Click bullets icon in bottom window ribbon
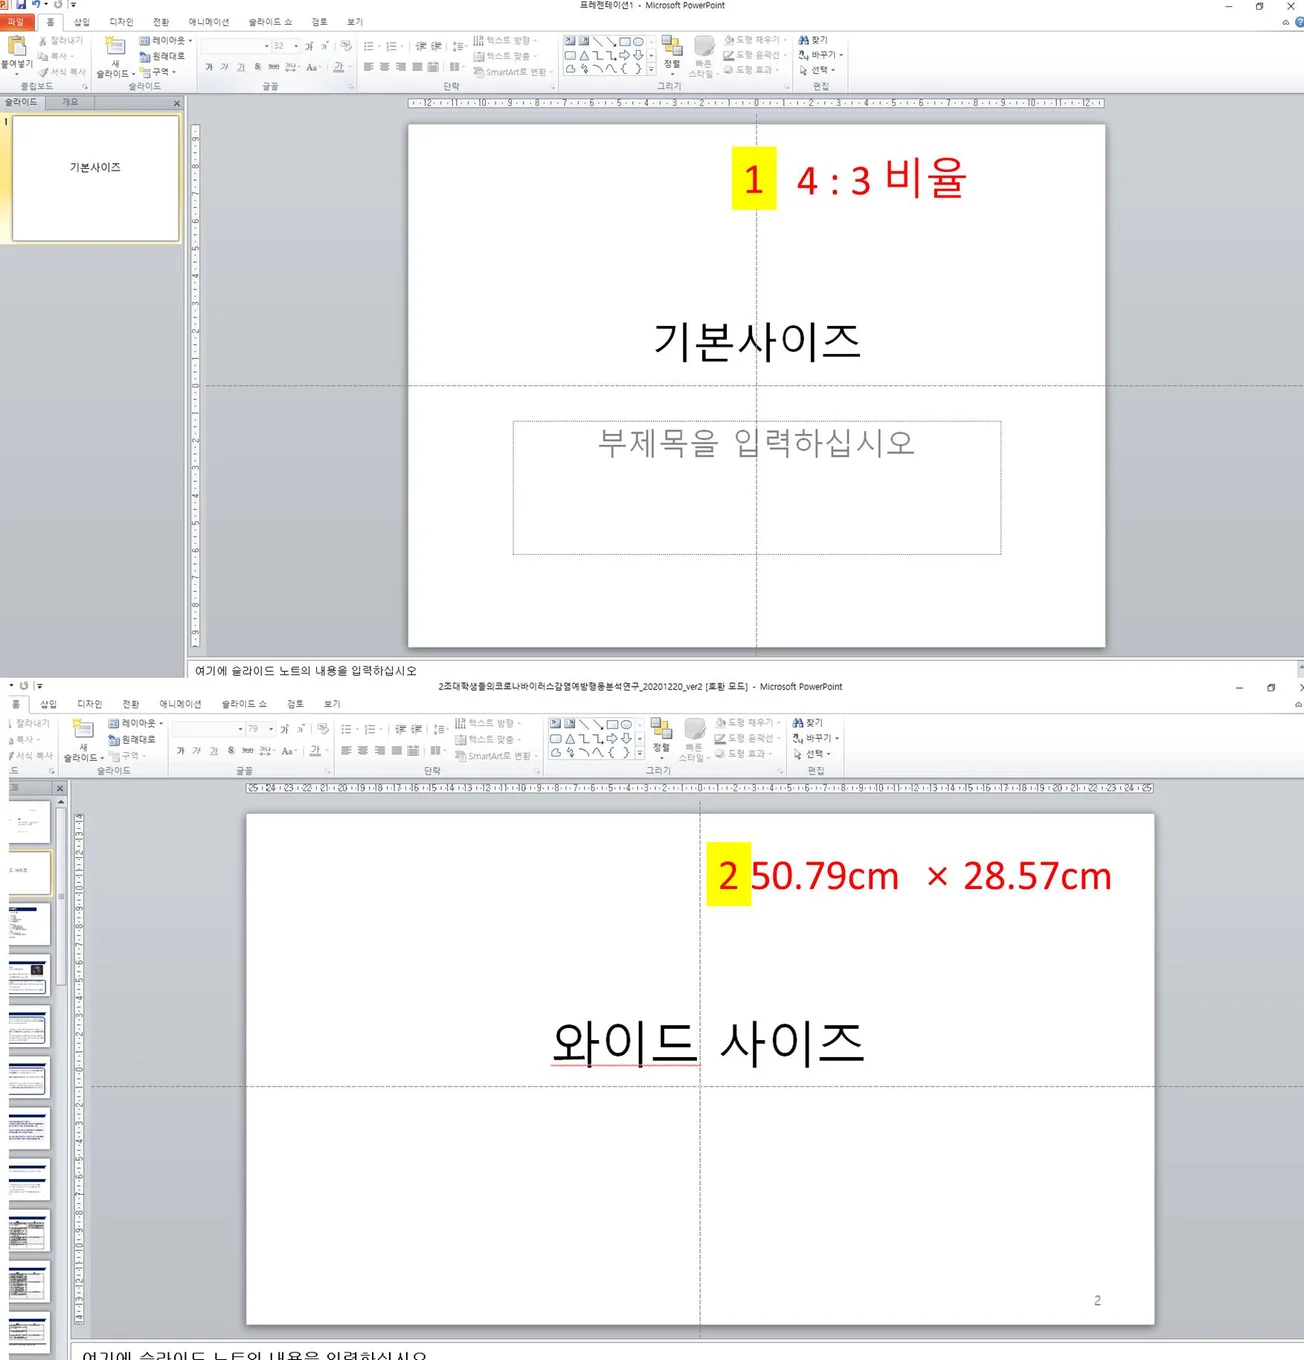Screen dimensions: 1304x1360 347,729
